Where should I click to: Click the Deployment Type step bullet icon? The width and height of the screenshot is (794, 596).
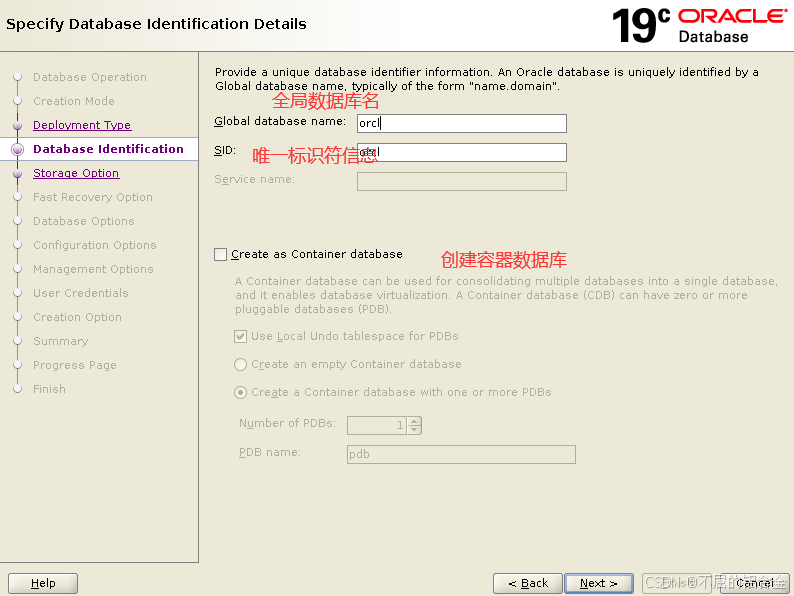tap(18, 126)
